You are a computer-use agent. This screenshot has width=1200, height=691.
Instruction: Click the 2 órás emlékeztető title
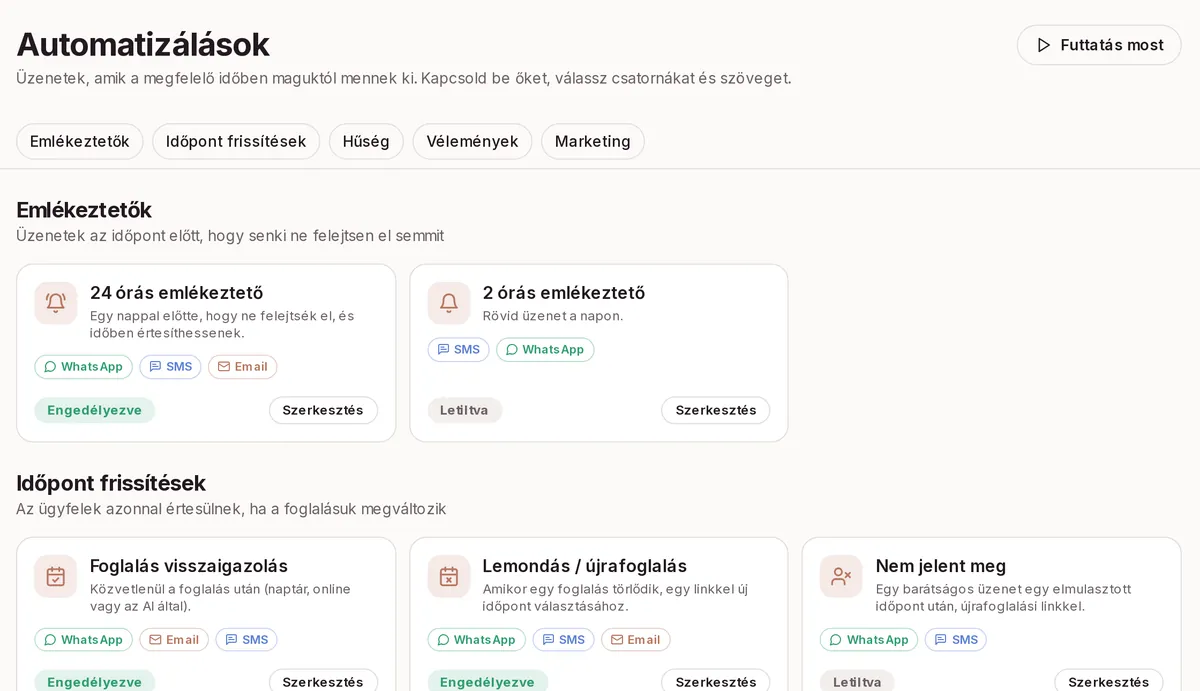pos(564,293)
